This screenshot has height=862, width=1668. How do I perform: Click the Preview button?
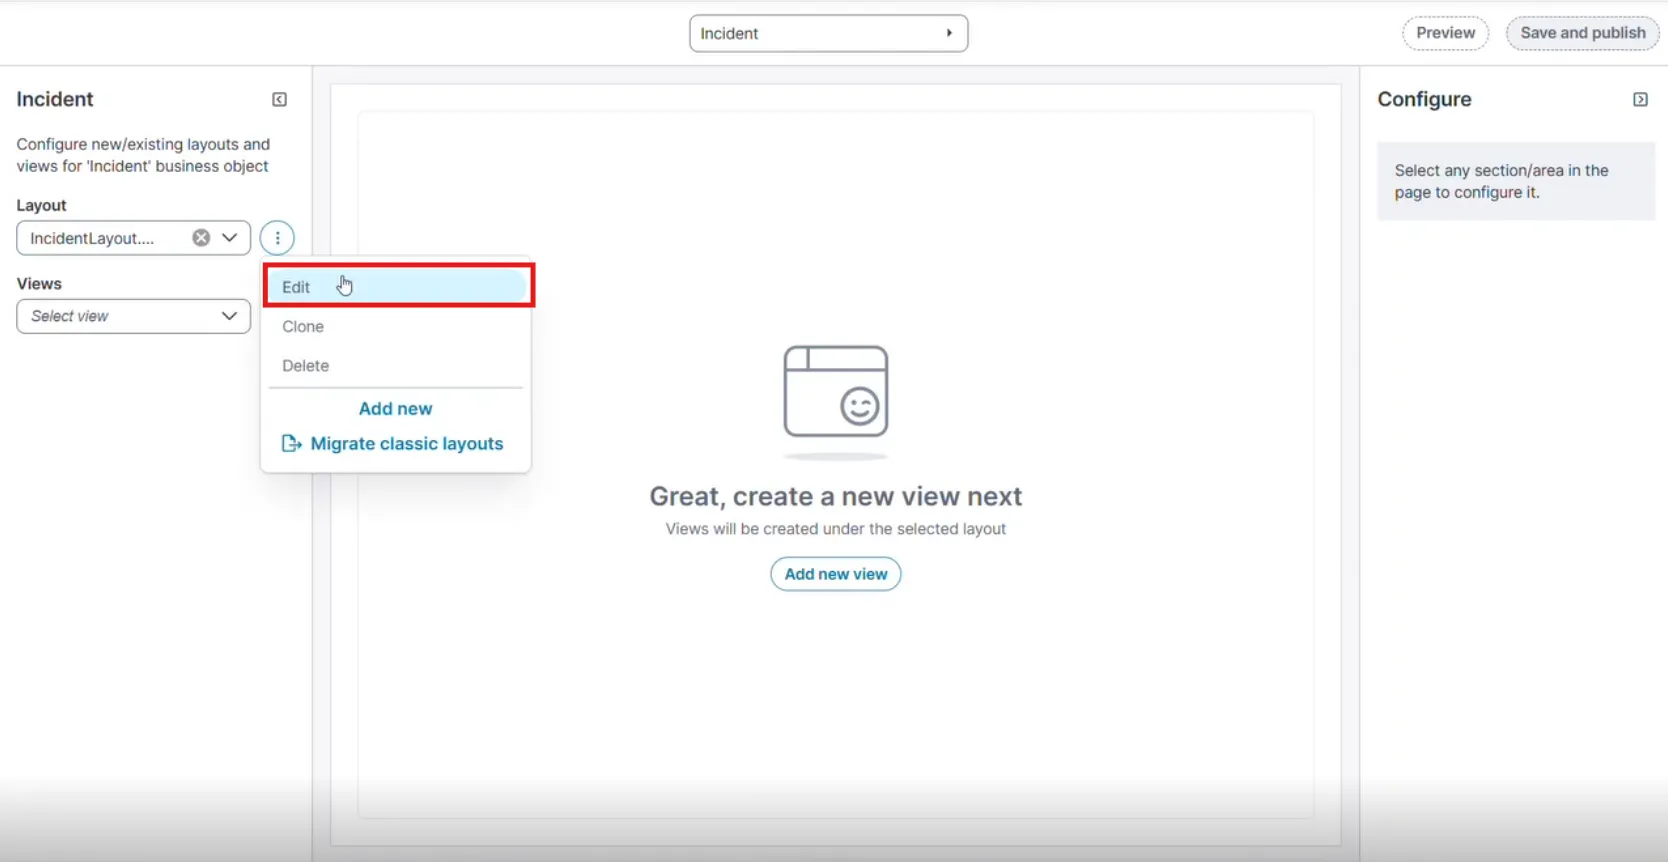click(1445, 33)
